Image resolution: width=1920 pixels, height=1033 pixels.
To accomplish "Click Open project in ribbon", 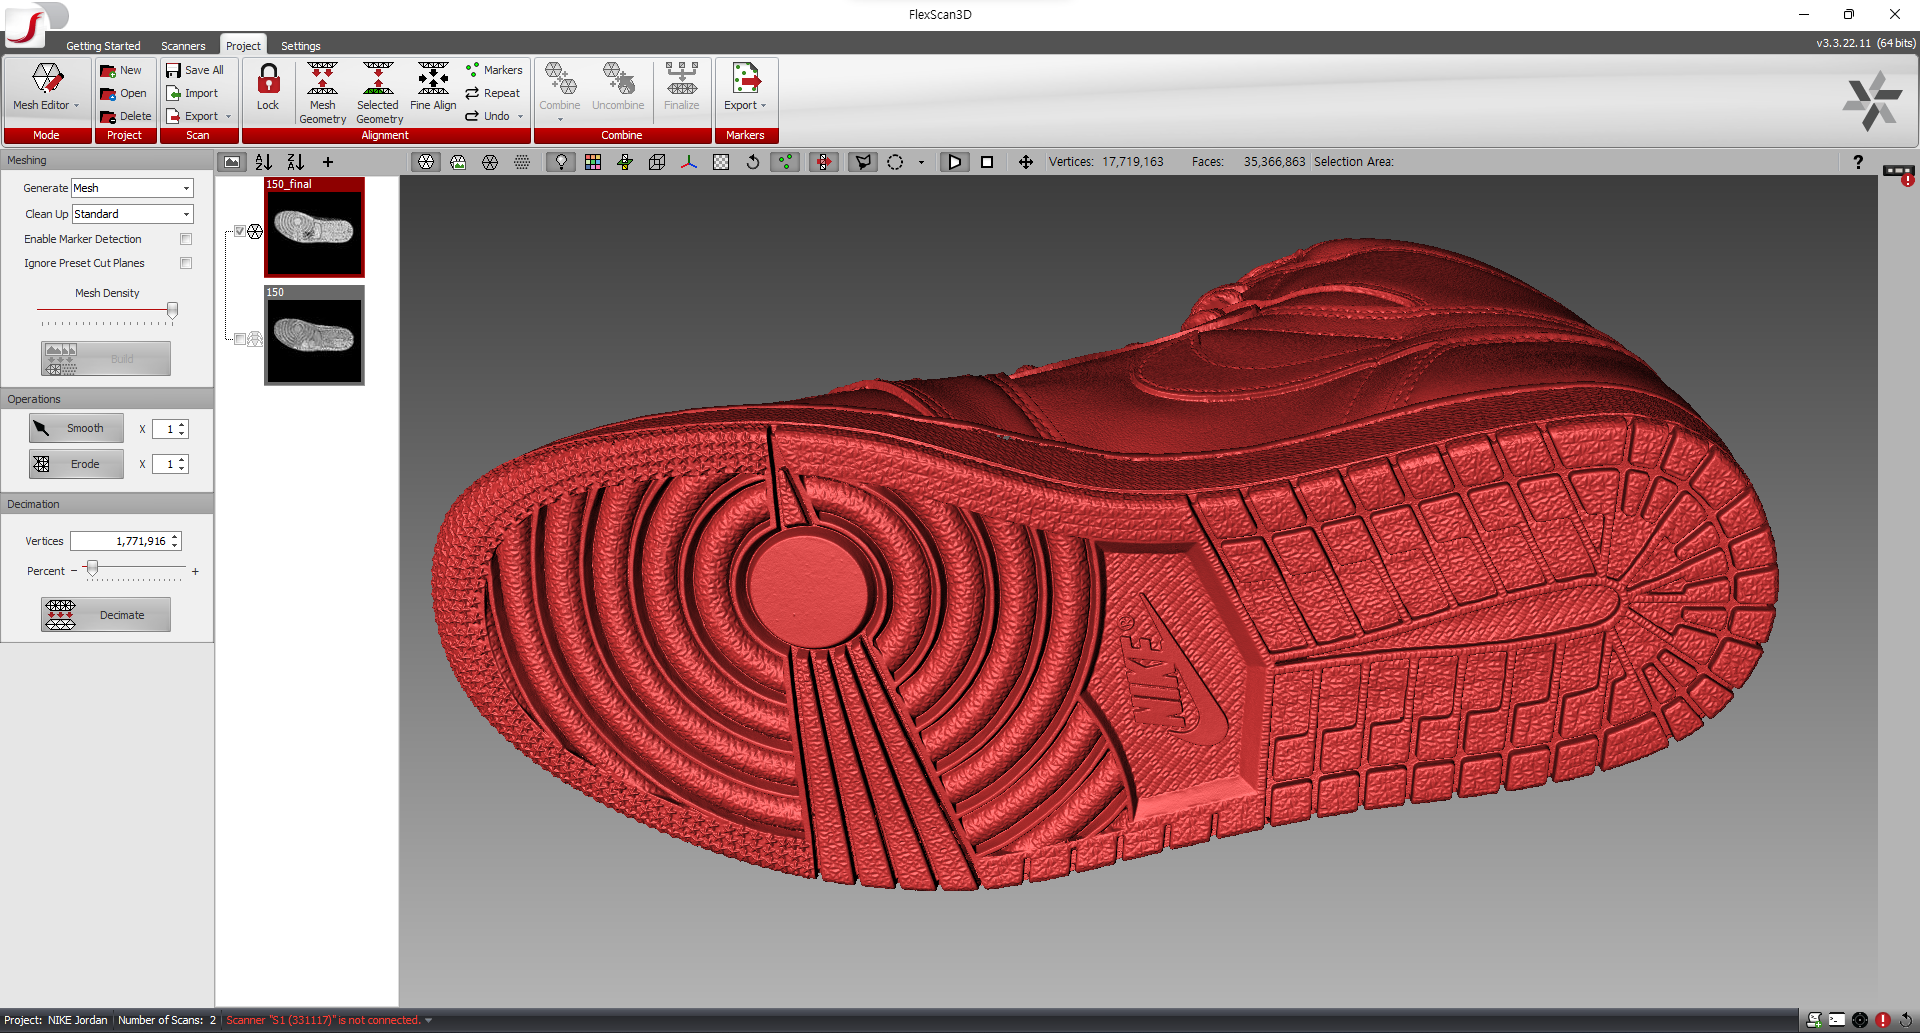I will pos(123,93).
